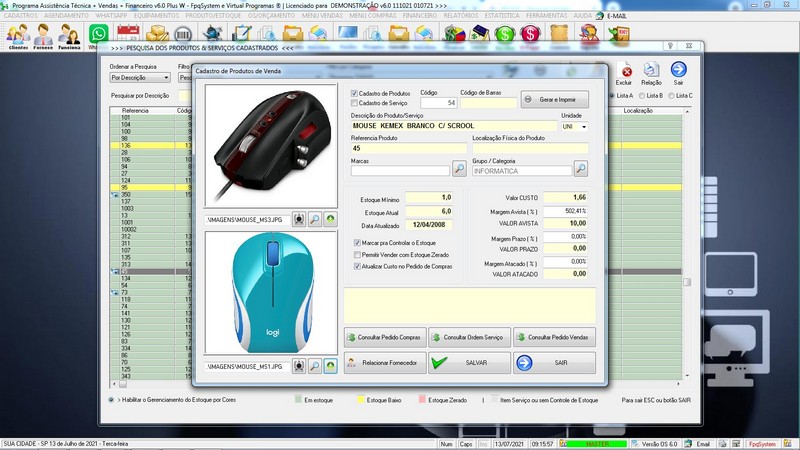Browse image file for MOUSE_MS1.JPG
The height and width of the screenshot is (450, 800).
[315, 366]
